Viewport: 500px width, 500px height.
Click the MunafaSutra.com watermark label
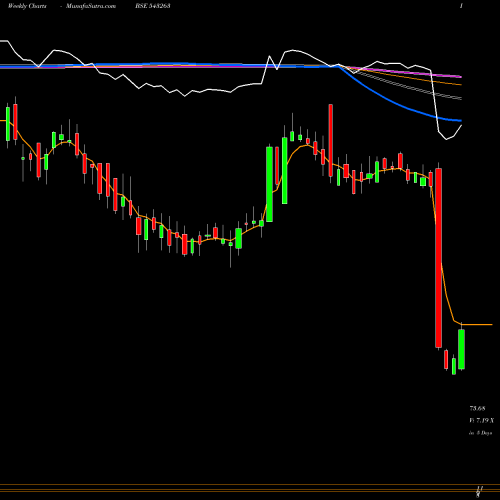point(91,6)
